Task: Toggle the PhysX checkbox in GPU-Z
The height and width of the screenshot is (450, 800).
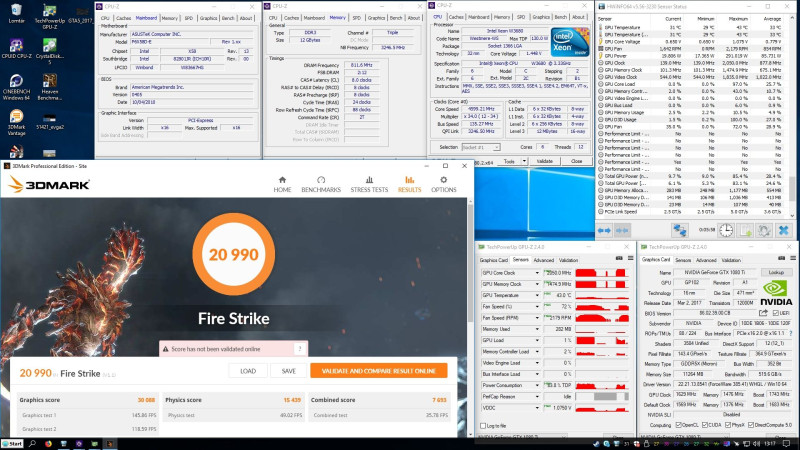Action: 729,424
